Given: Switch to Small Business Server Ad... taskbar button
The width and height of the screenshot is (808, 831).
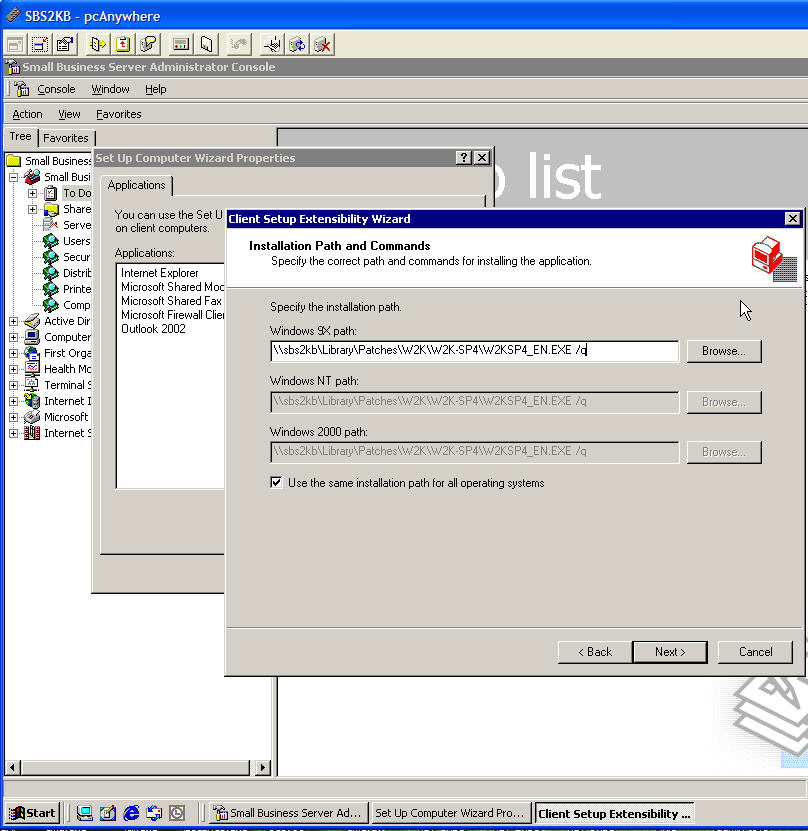Looking at the screenshot, I should click(289, 813).
